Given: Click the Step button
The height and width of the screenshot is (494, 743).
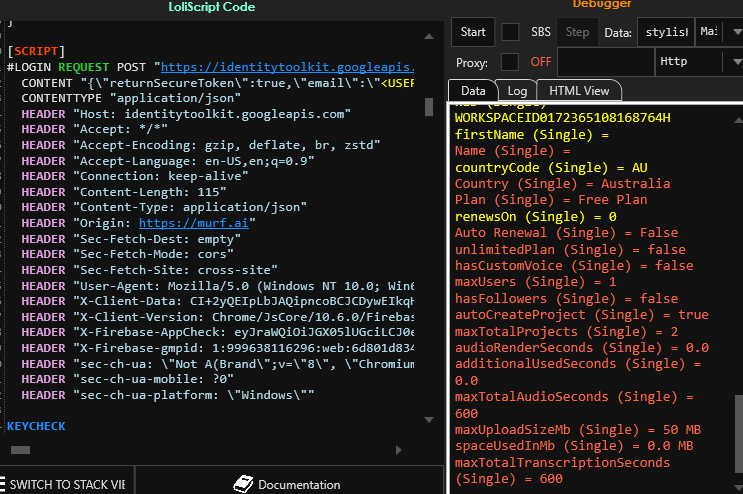Looking at the screenshot, I should [x=577, y=32].
